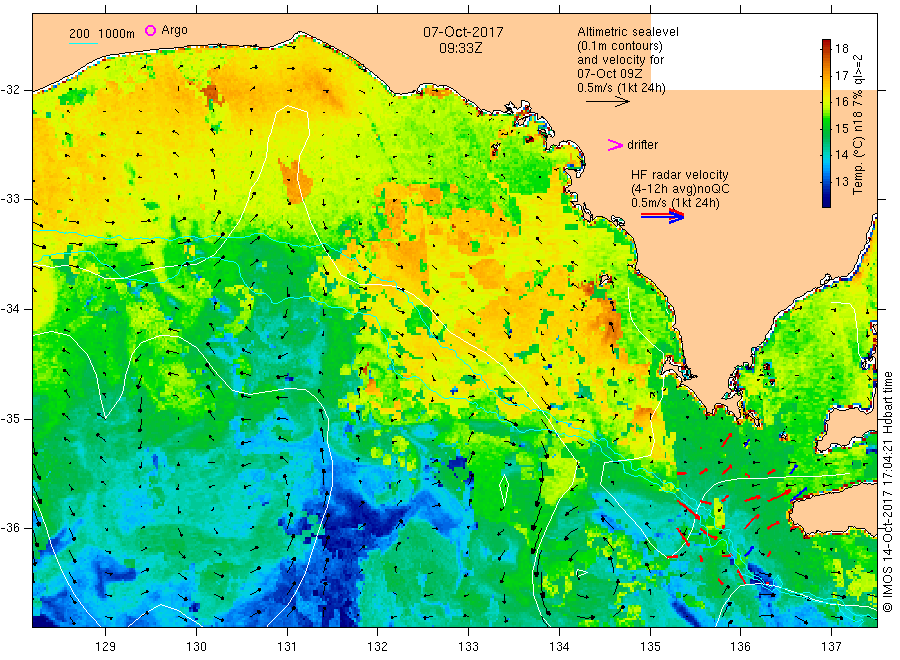Viewport: 900px width, 660px height.
Task: Click the longitude label 137
Action: point(831,647)
